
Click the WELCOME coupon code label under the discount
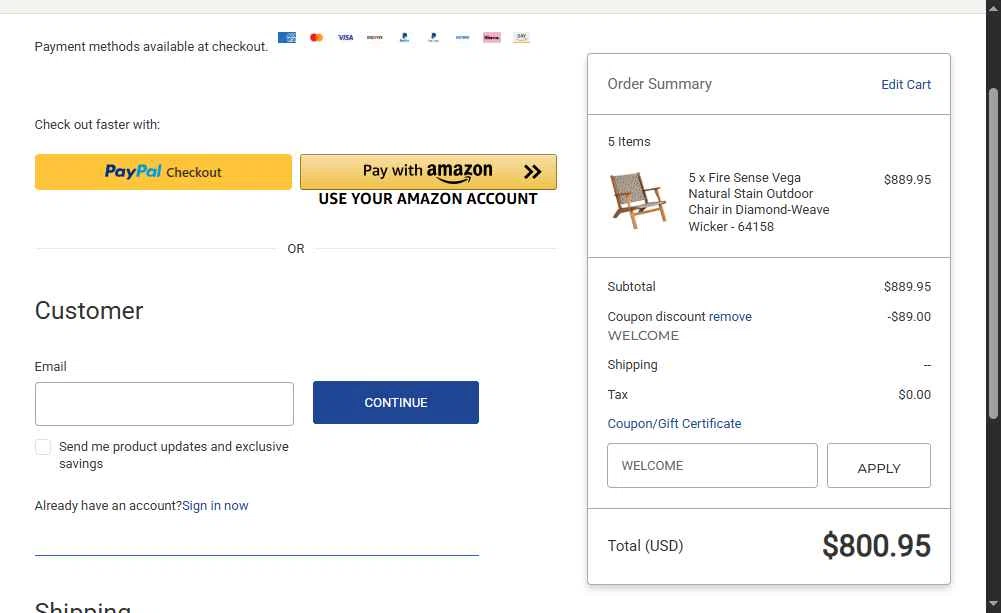[x=643, y=336]
